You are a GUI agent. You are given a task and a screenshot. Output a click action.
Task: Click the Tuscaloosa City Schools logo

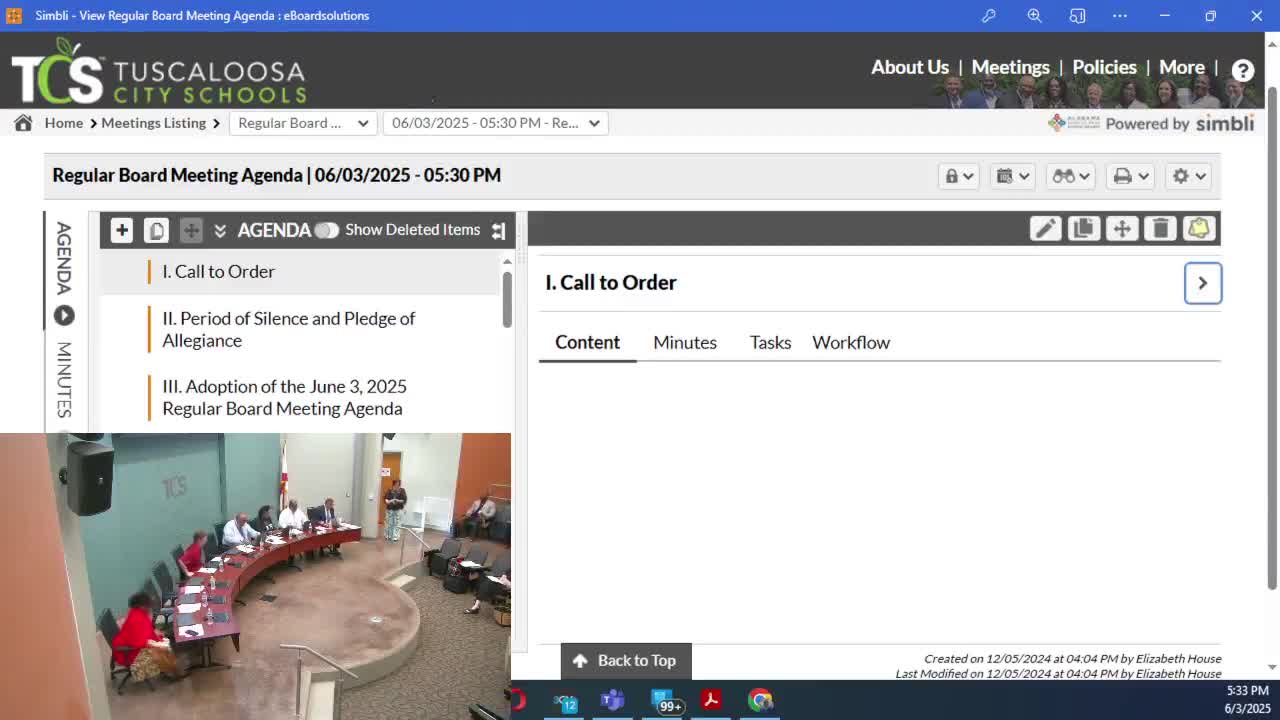pyautogui.click(x=158, y=71)
